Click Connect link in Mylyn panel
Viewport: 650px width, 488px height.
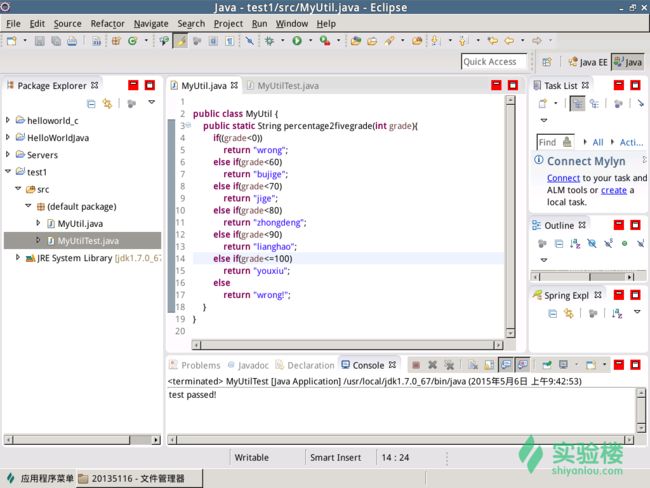click(x=563, y=178)
